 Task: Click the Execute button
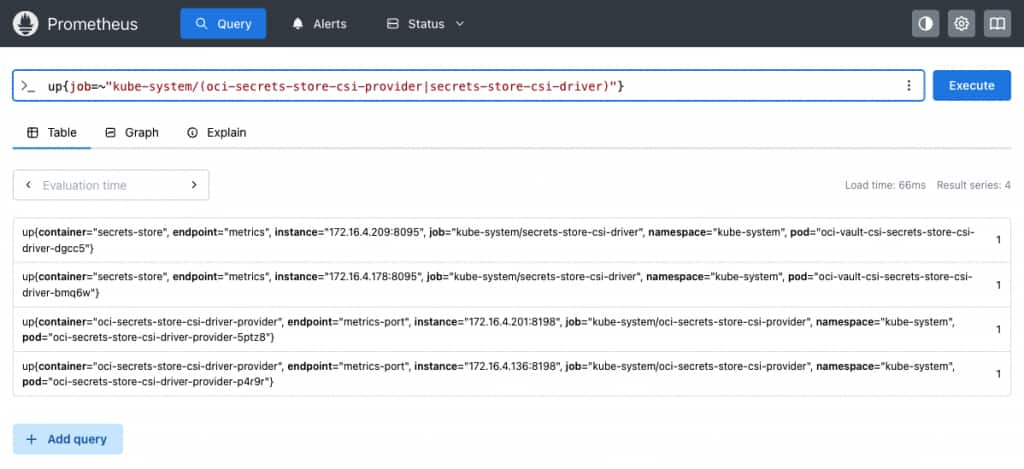972,86
